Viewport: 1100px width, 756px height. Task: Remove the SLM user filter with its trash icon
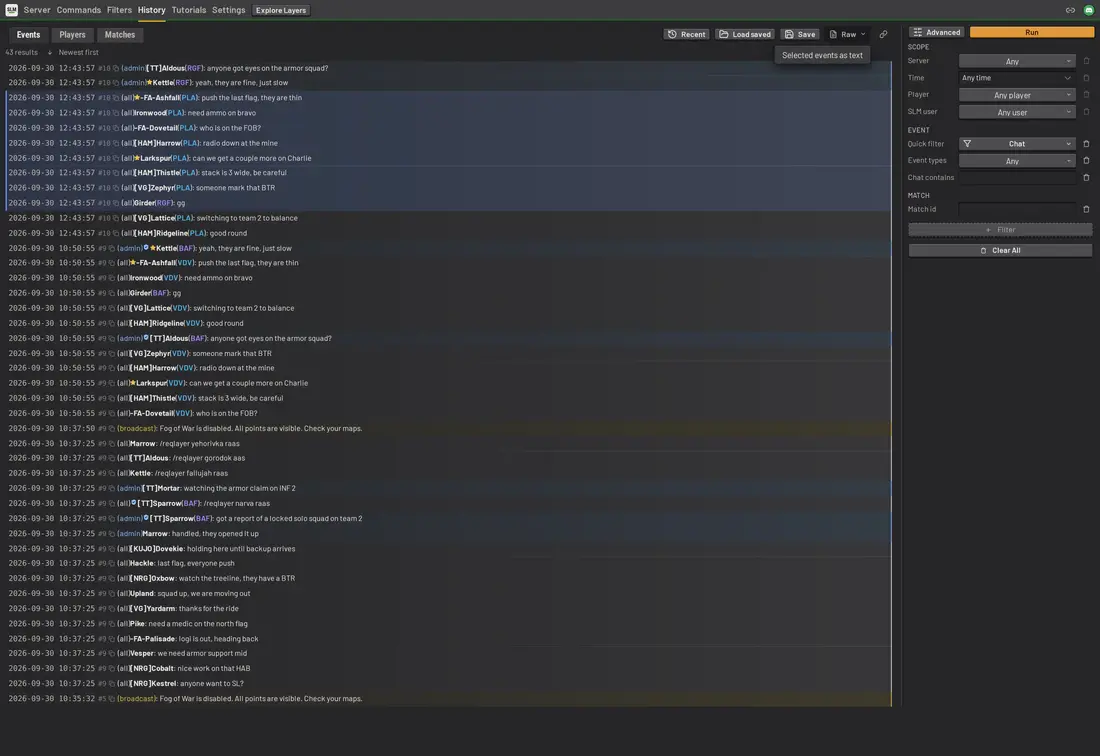tap(1086, 112)
